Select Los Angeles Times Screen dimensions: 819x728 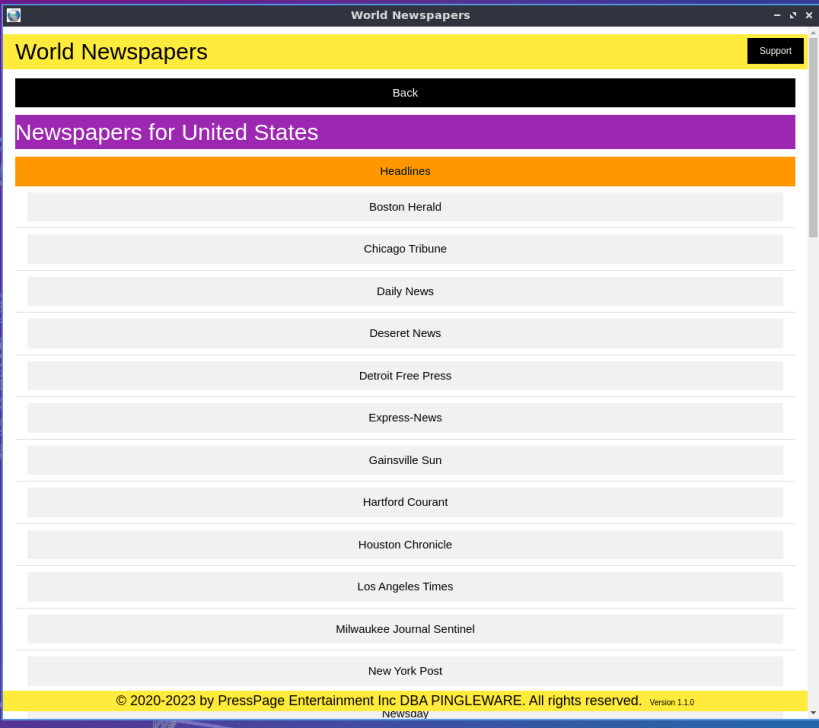click(405, 586)
